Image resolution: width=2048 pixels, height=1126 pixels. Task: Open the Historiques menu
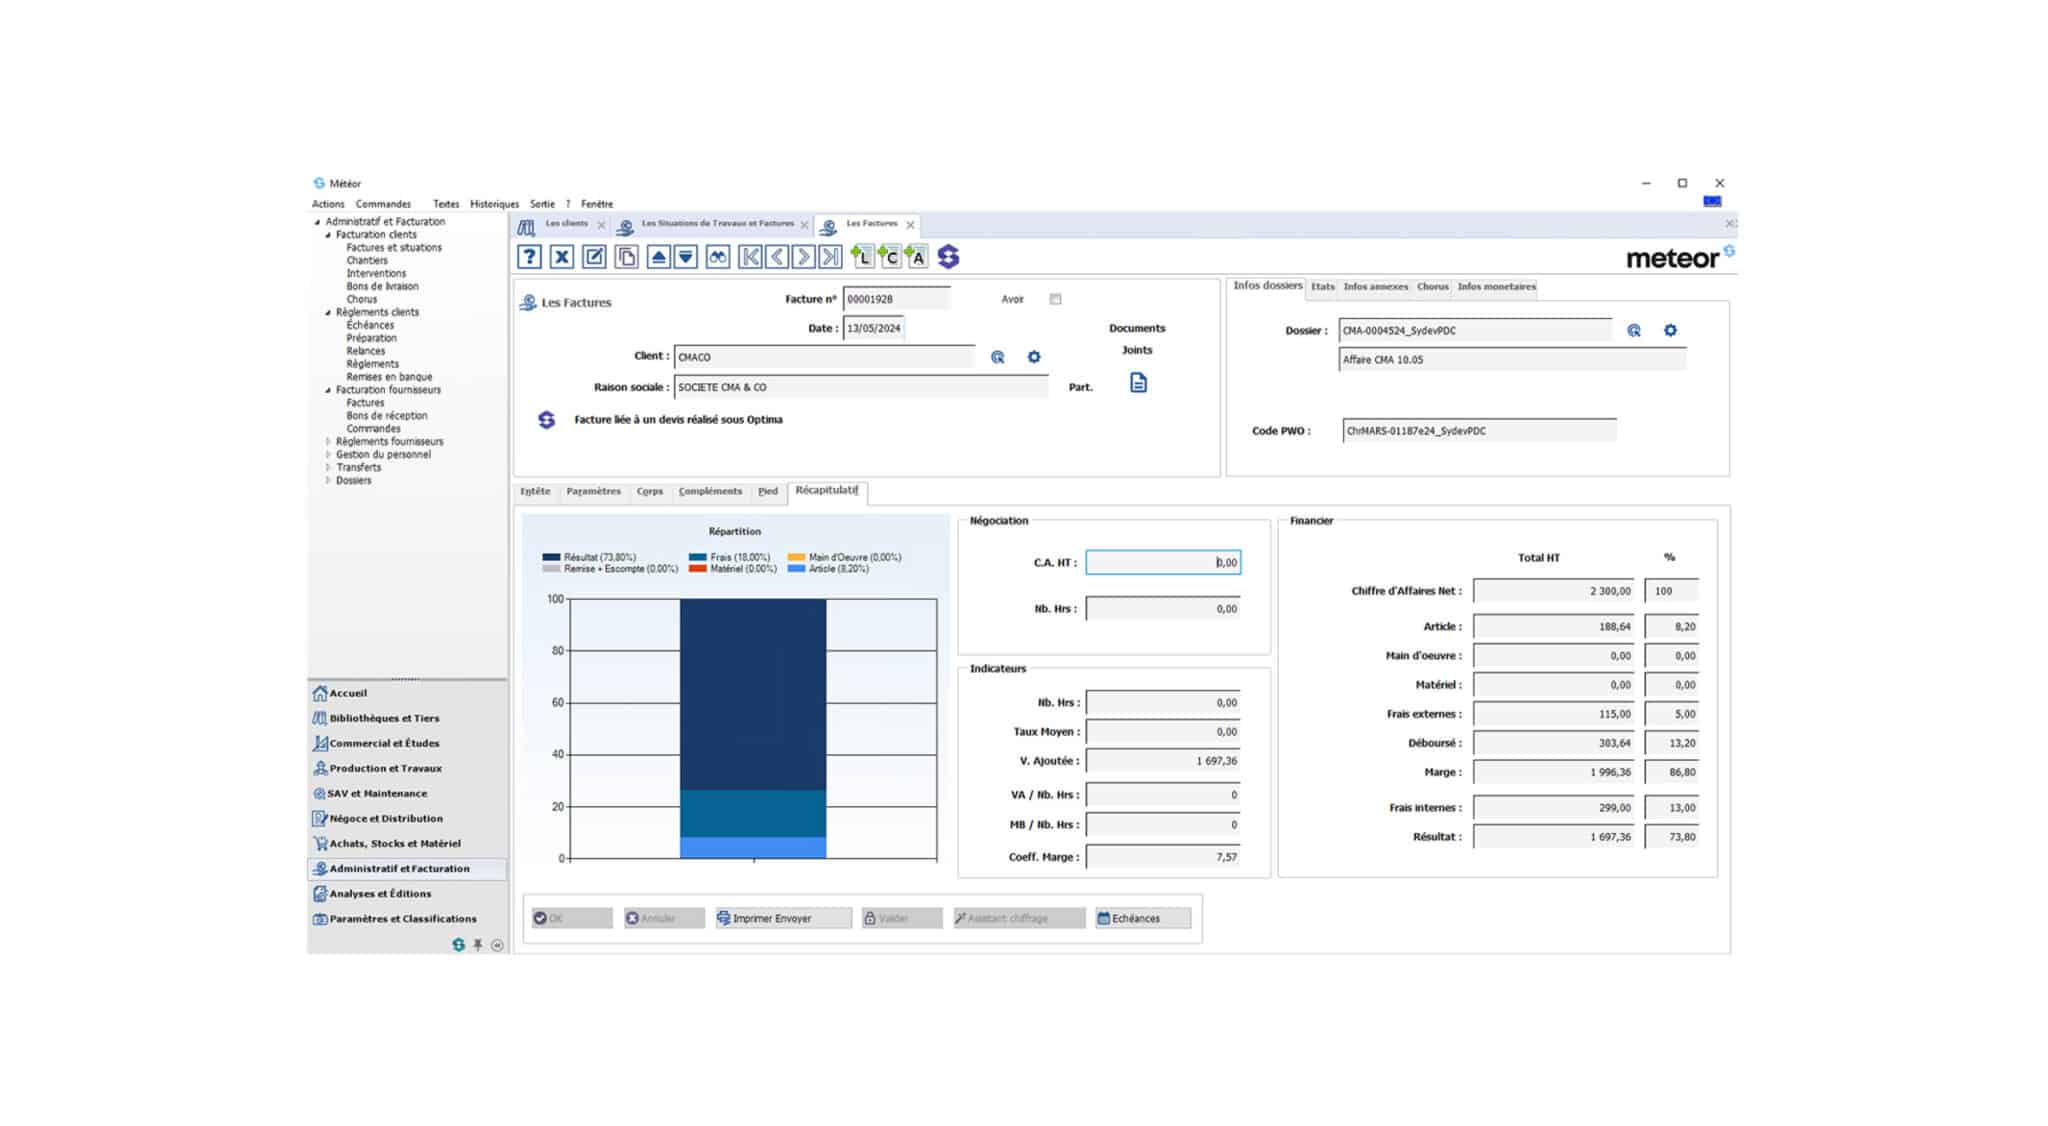(494, 204)
